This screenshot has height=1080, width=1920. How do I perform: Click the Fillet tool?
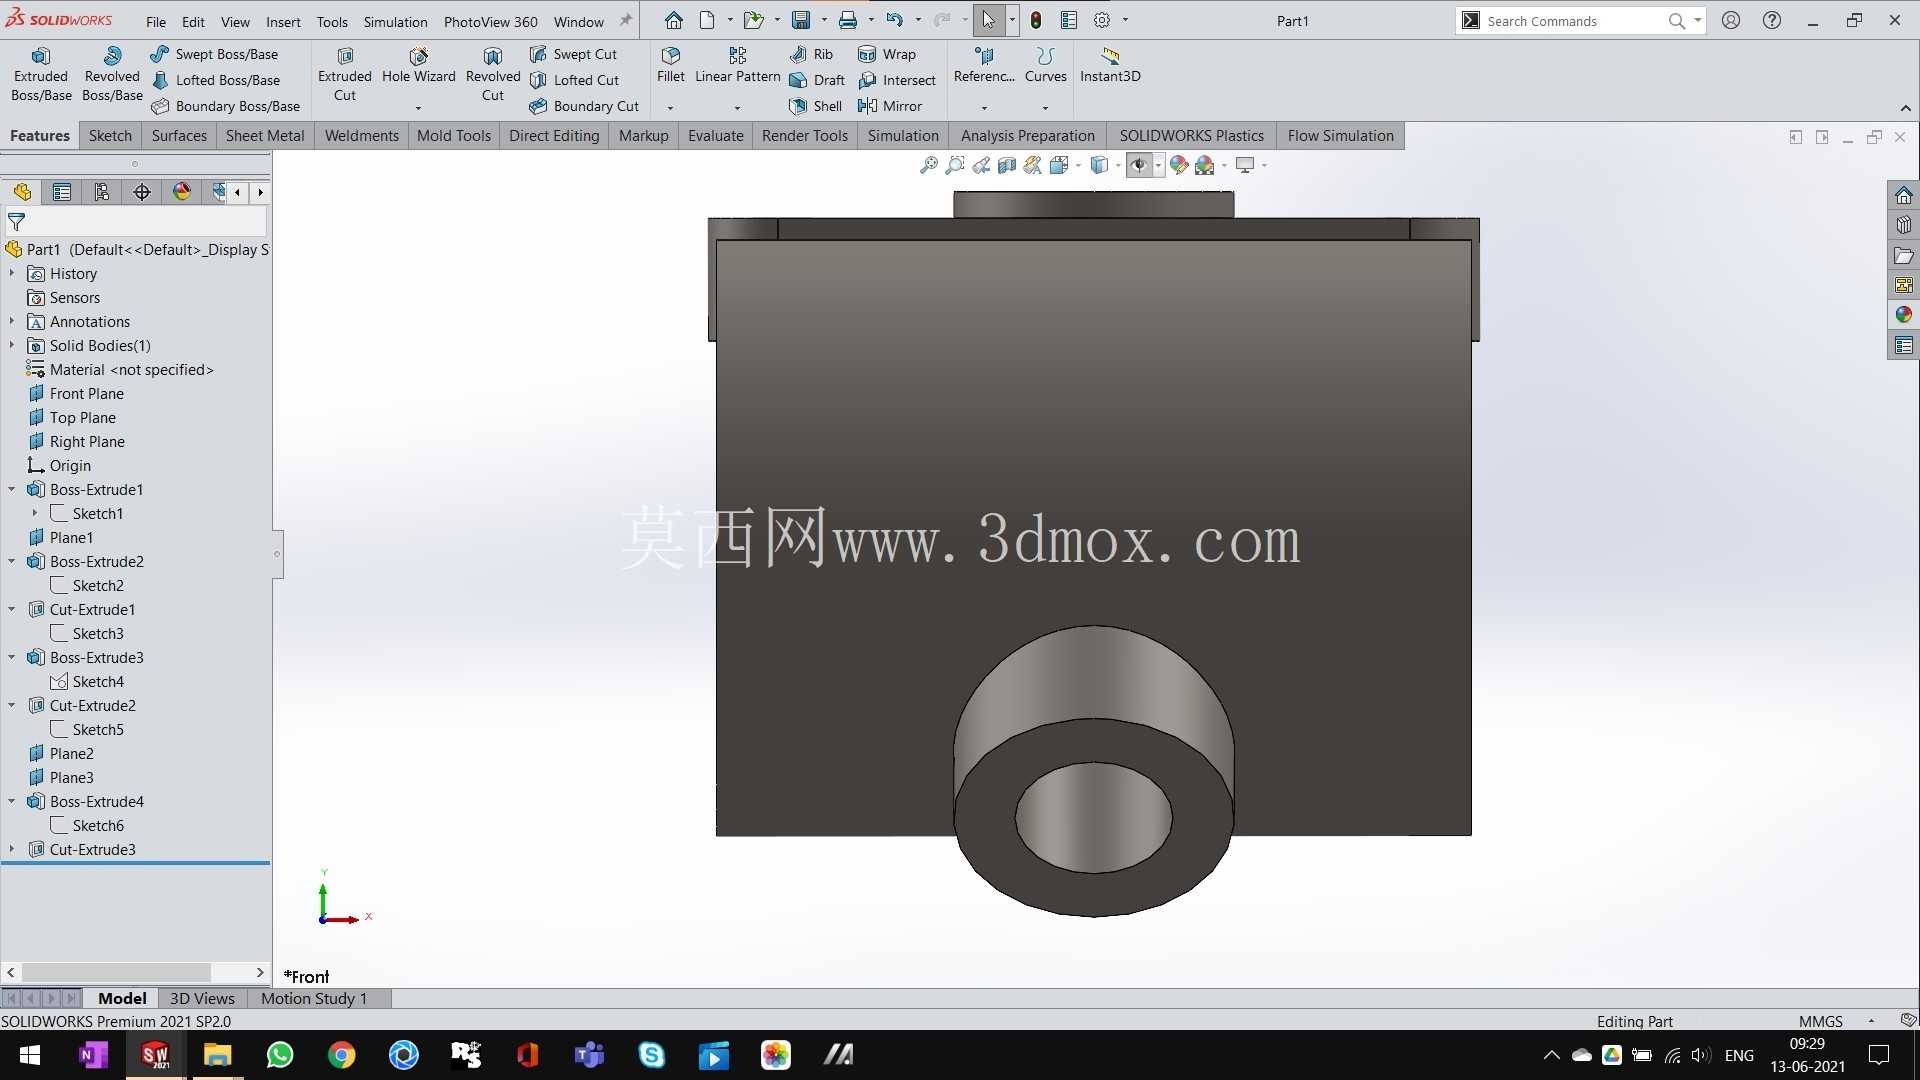671,66
